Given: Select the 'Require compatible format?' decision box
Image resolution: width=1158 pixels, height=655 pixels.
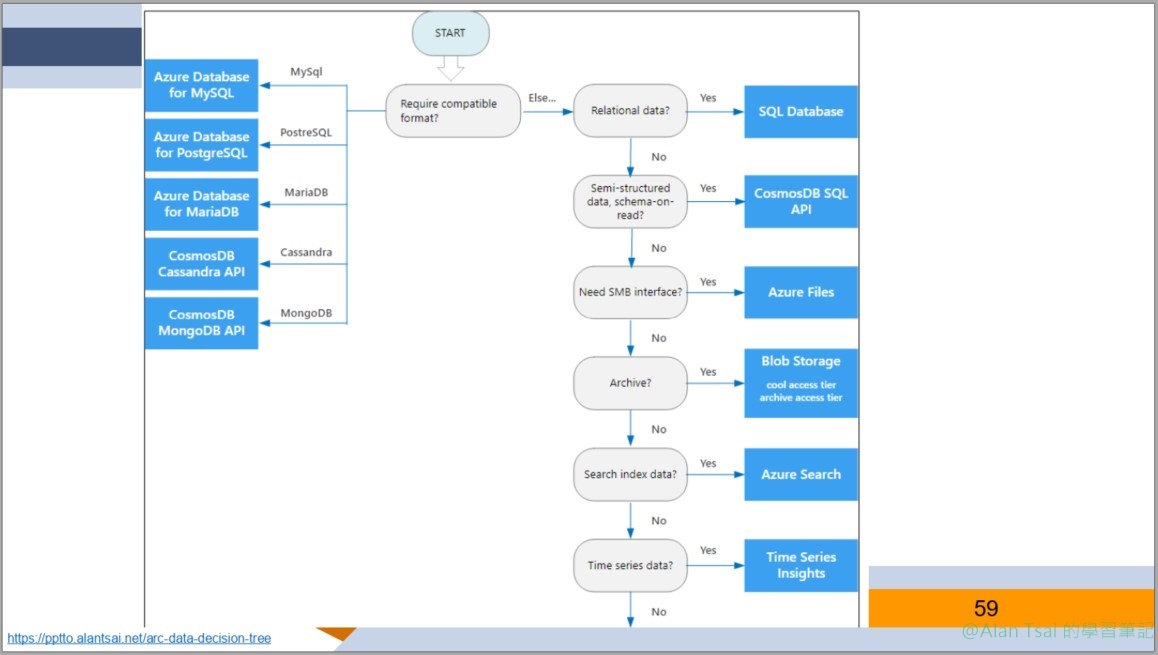Looking at the screenshot, I should (x=453, y=111).
